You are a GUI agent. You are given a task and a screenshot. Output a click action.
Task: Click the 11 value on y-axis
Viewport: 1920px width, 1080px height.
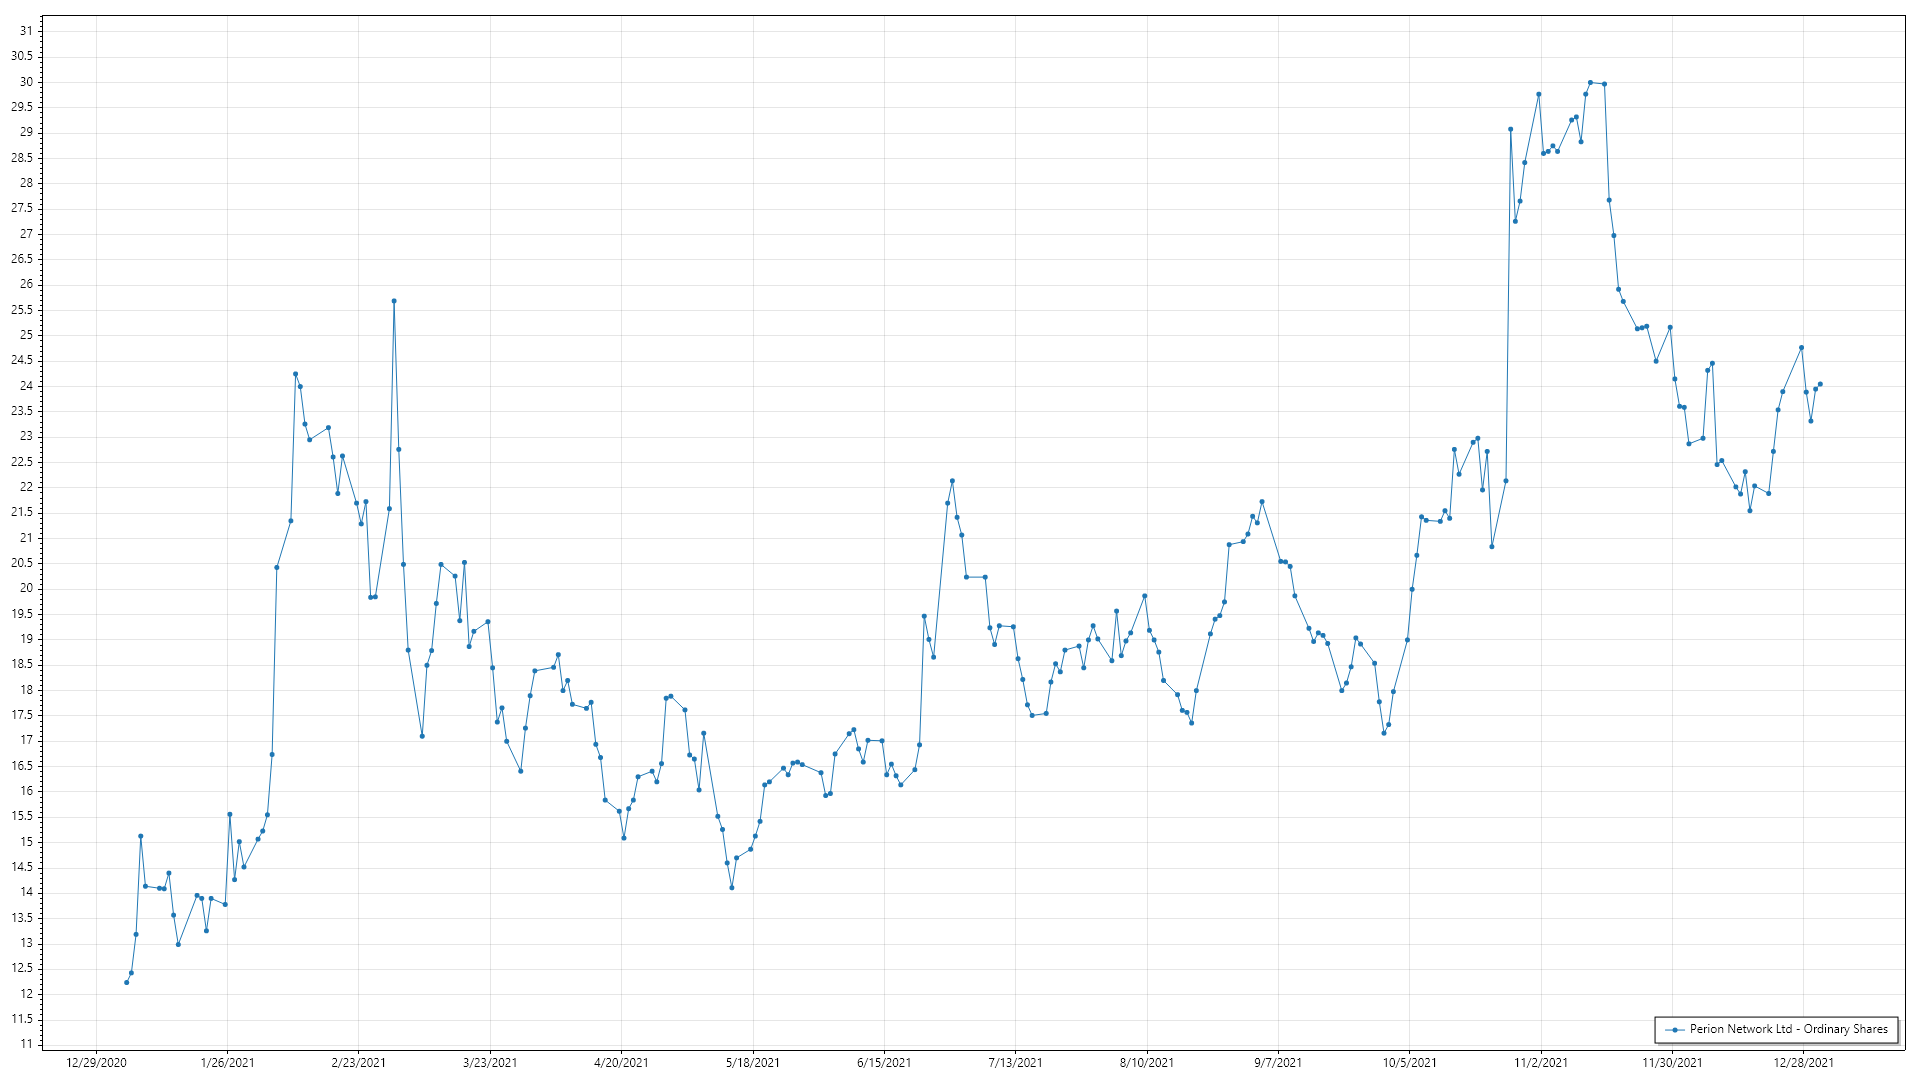tap(26, 1044)
